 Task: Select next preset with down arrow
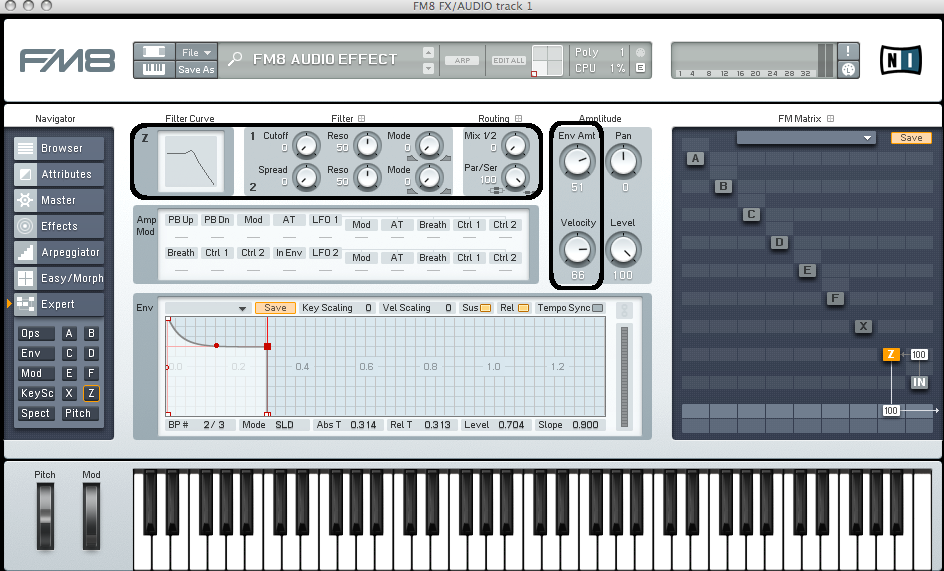pos(428,68)
